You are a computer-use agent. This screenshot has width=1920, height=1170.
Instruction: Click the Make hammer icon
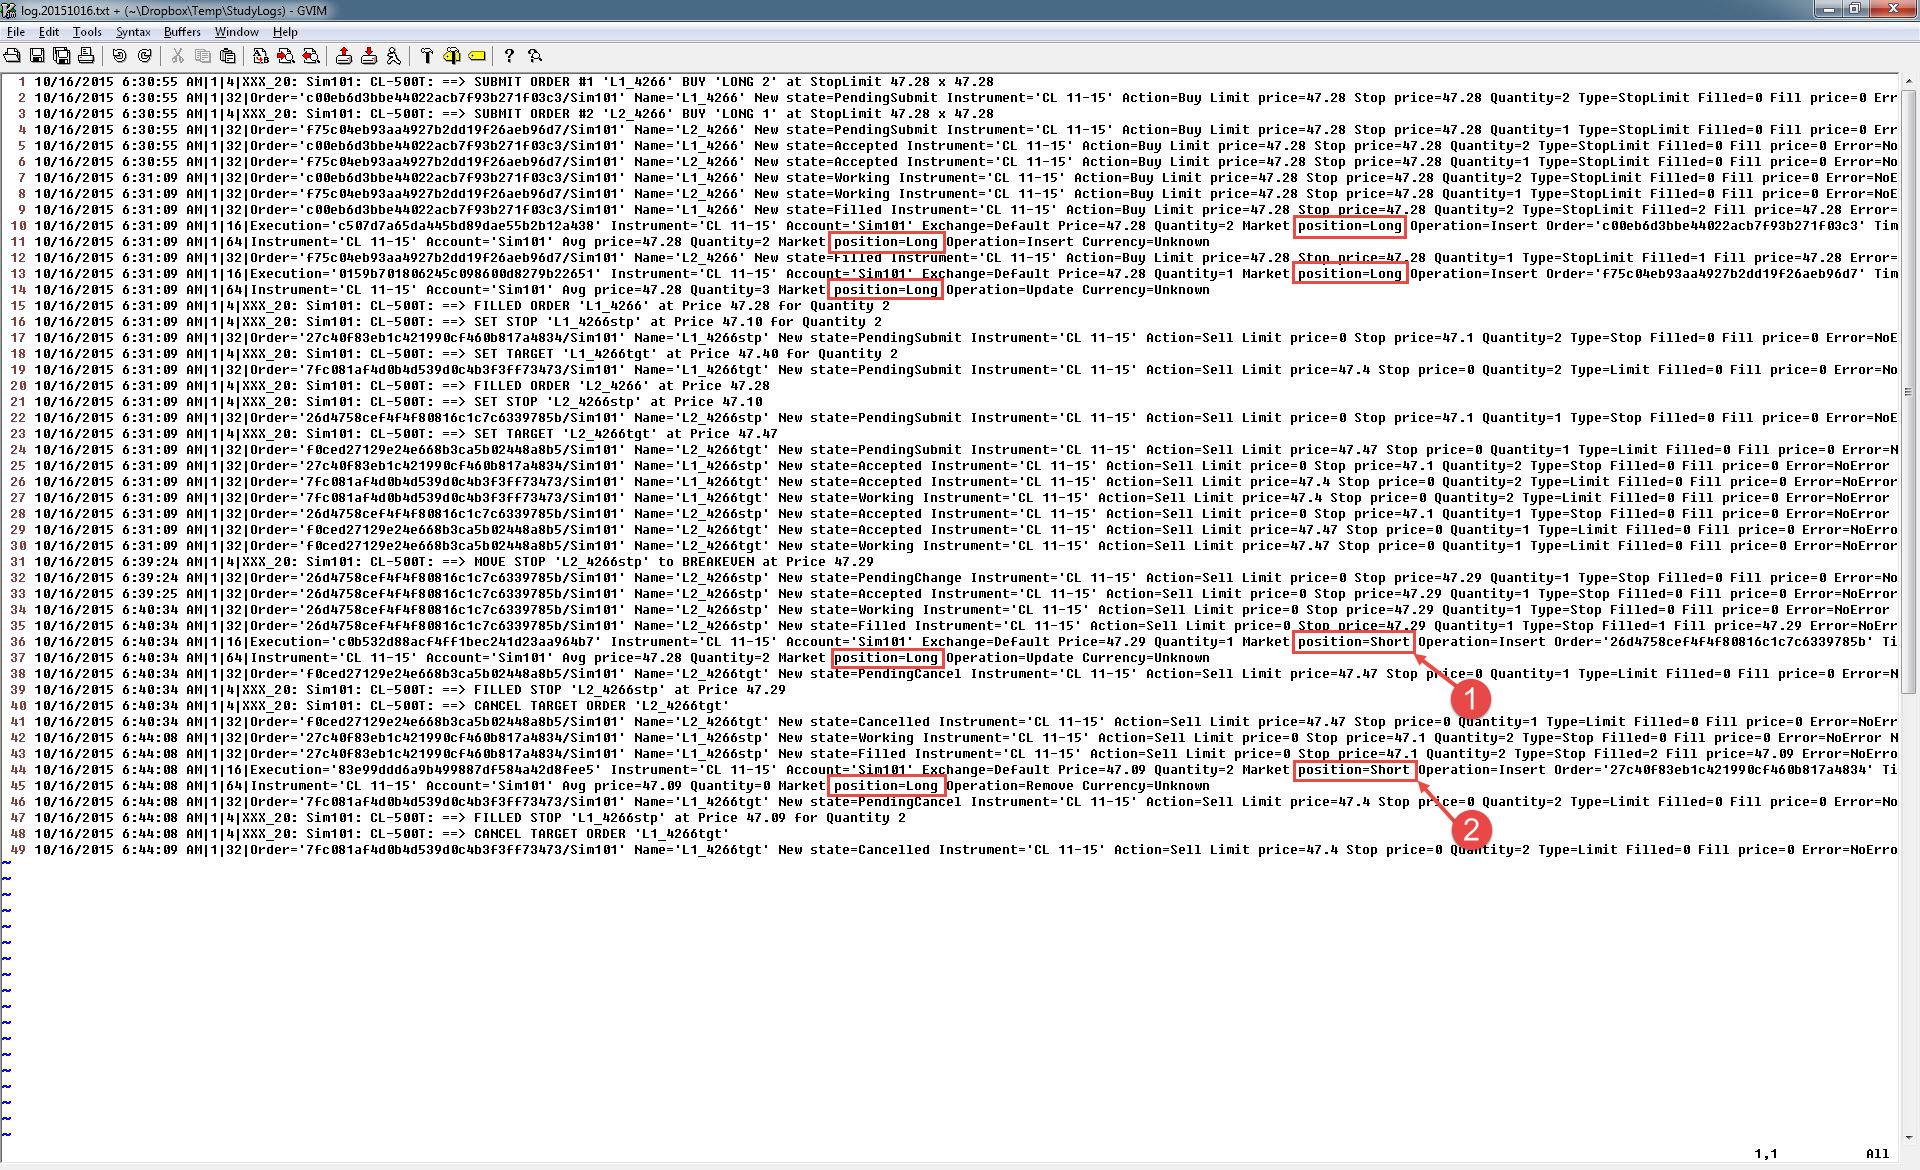[427, 56]
